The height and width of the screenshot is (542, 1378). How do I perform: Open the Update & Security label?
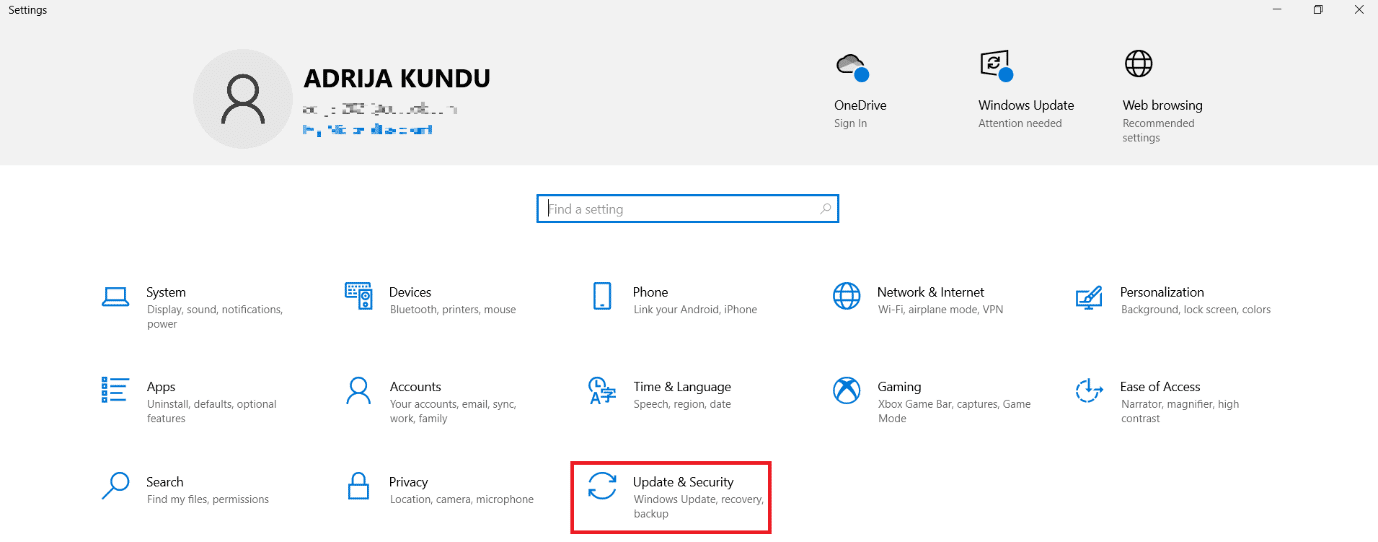[x=683, y=483]
